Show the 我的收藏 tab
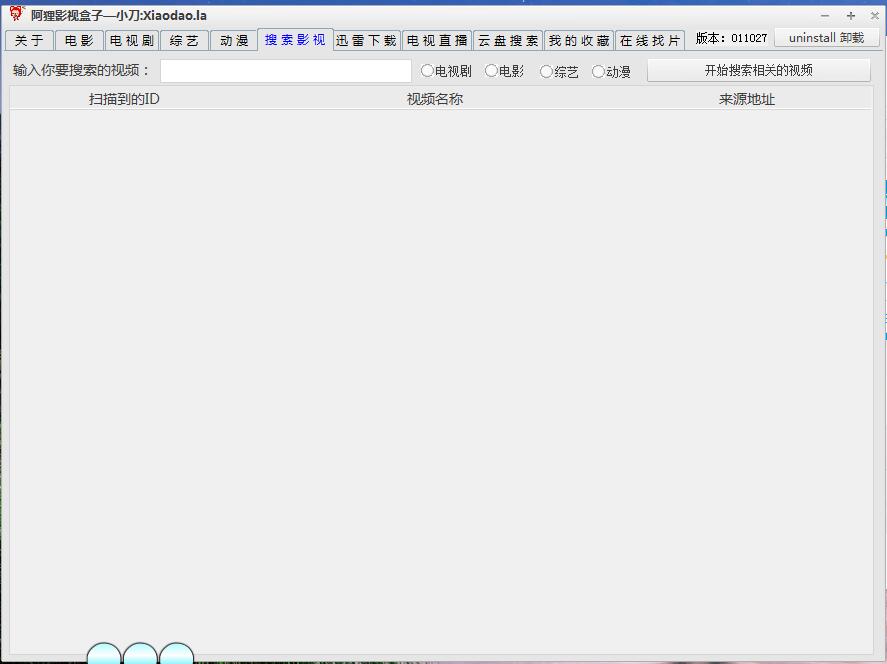Image resolution: width=887 pixels, height=664 pixels. coord(579,41)
